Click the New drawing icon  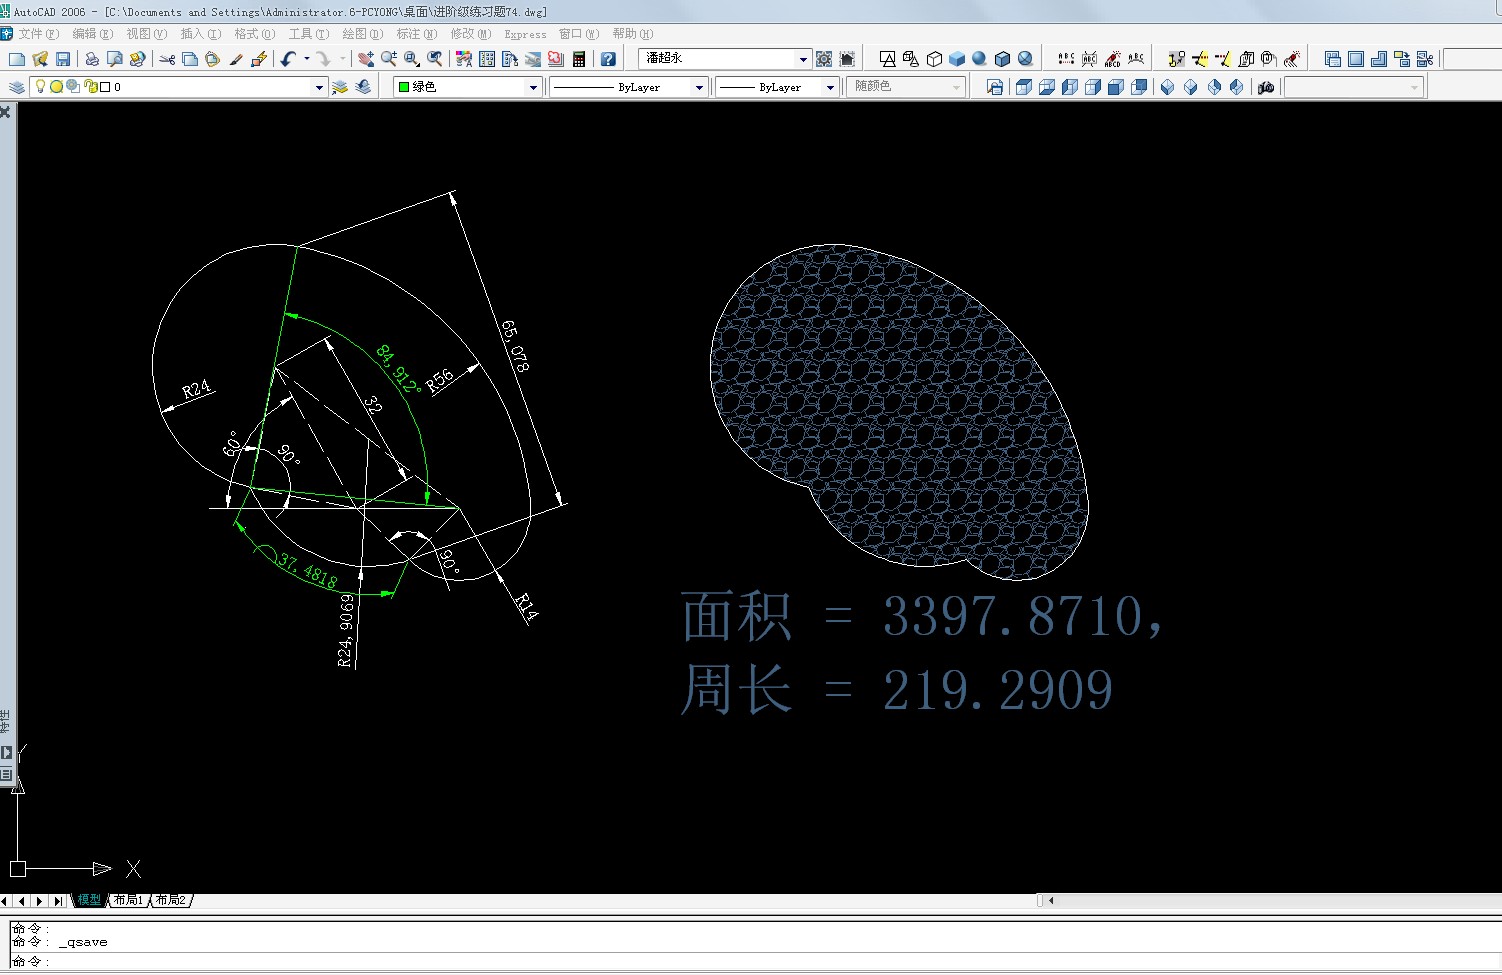click(16, 59)
